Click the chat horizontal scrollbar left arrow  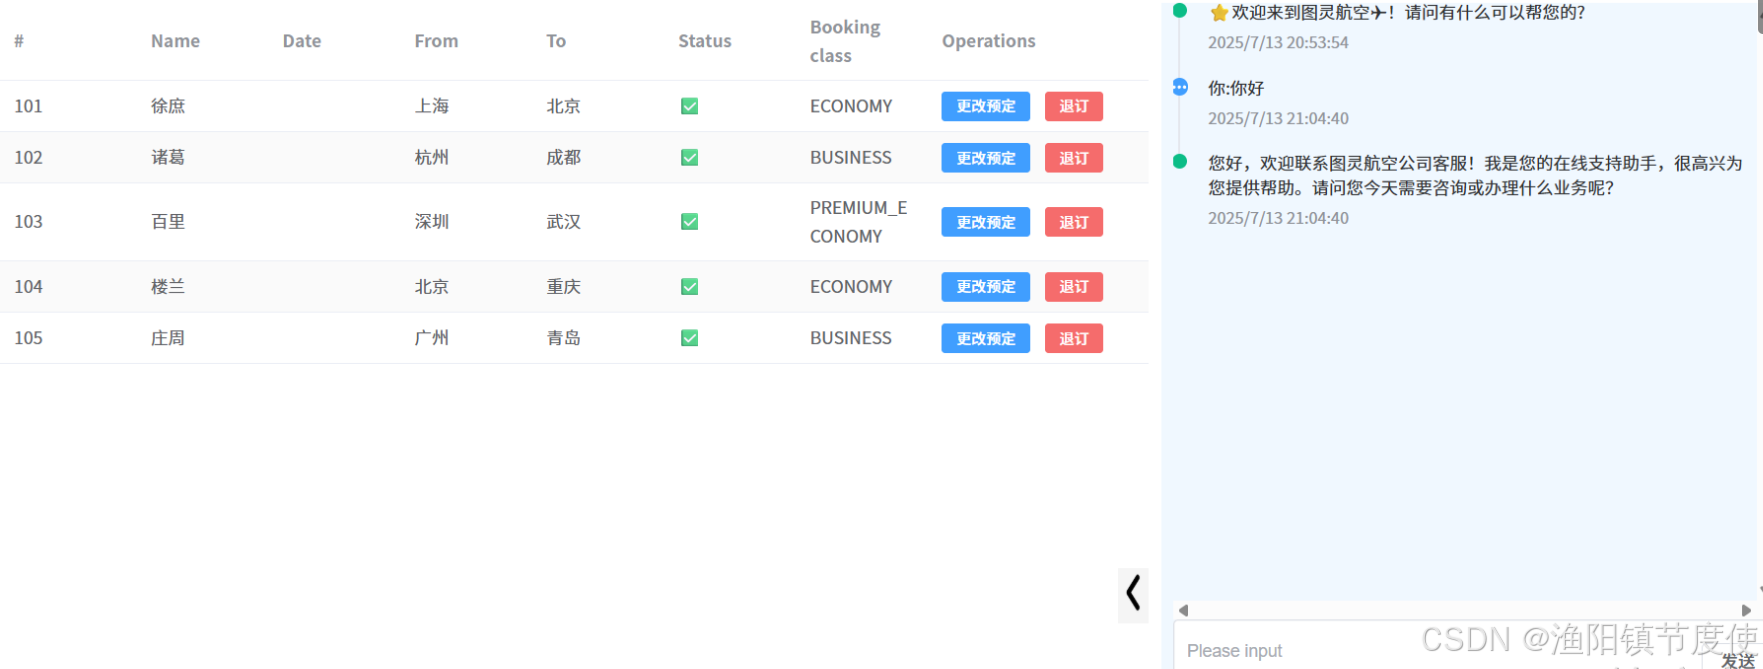1183,610
